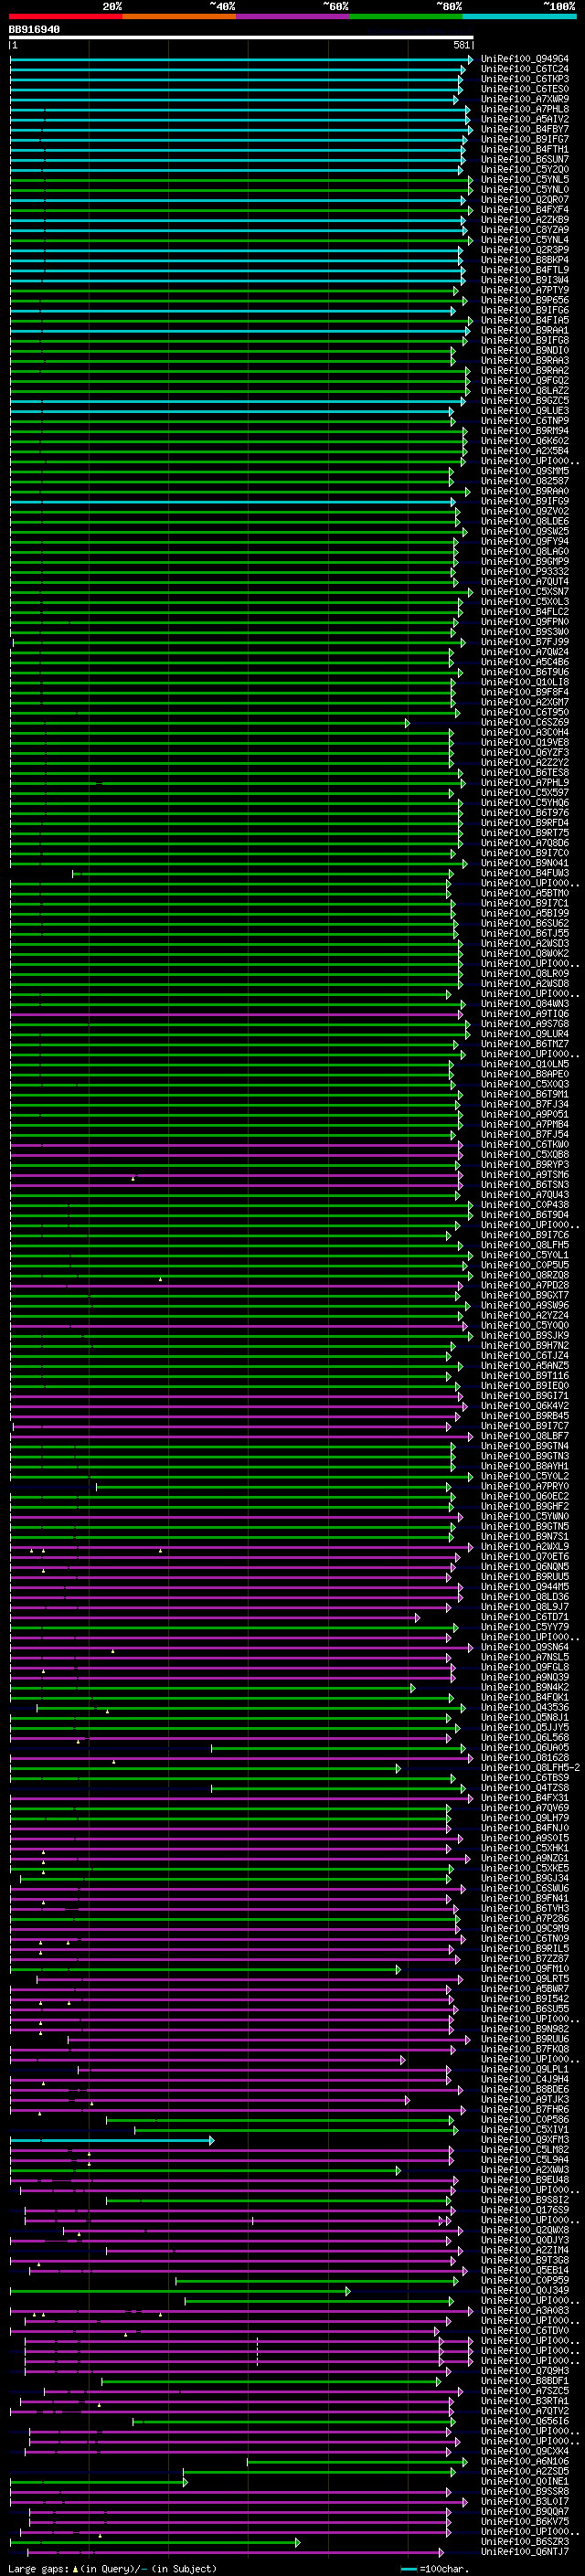Viewport: 585px width, 2576px height.
Task: Select the UniRef100_Q5EB14 label
Action: 525,2270
